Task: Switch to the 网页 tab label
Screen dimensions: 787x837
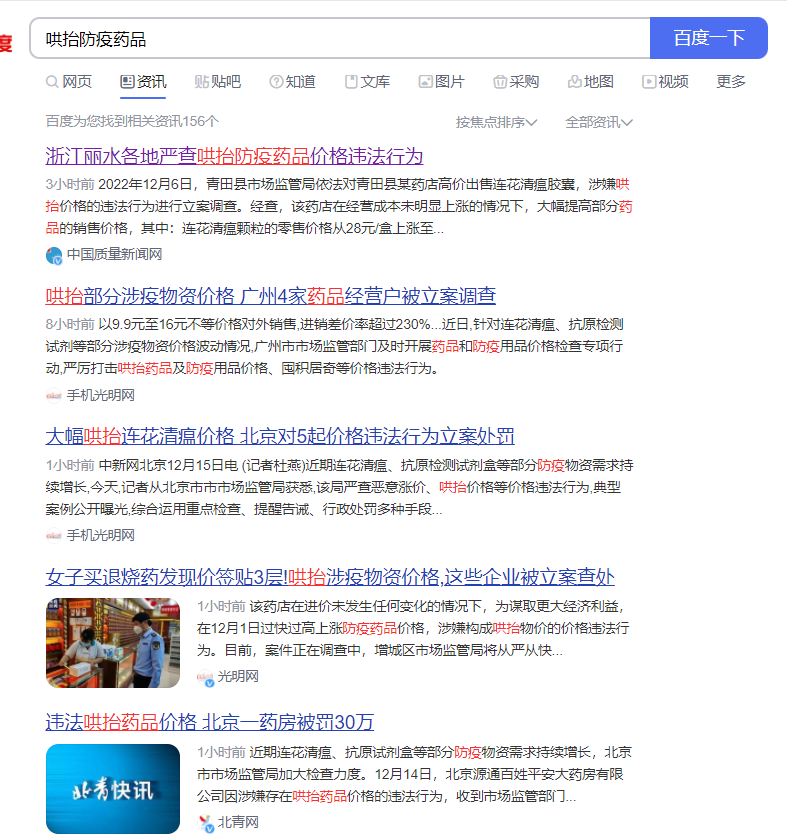Action: 77,82
